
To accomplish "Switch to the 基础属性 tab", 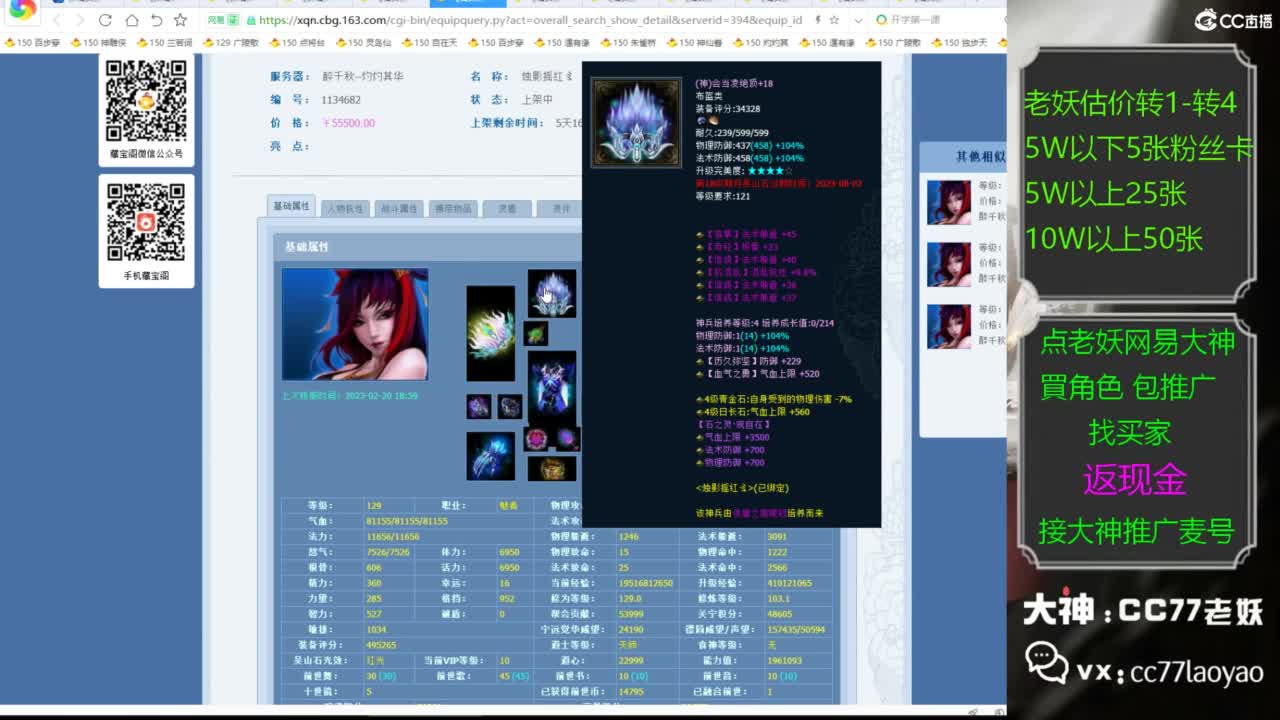I will point(291,206).
